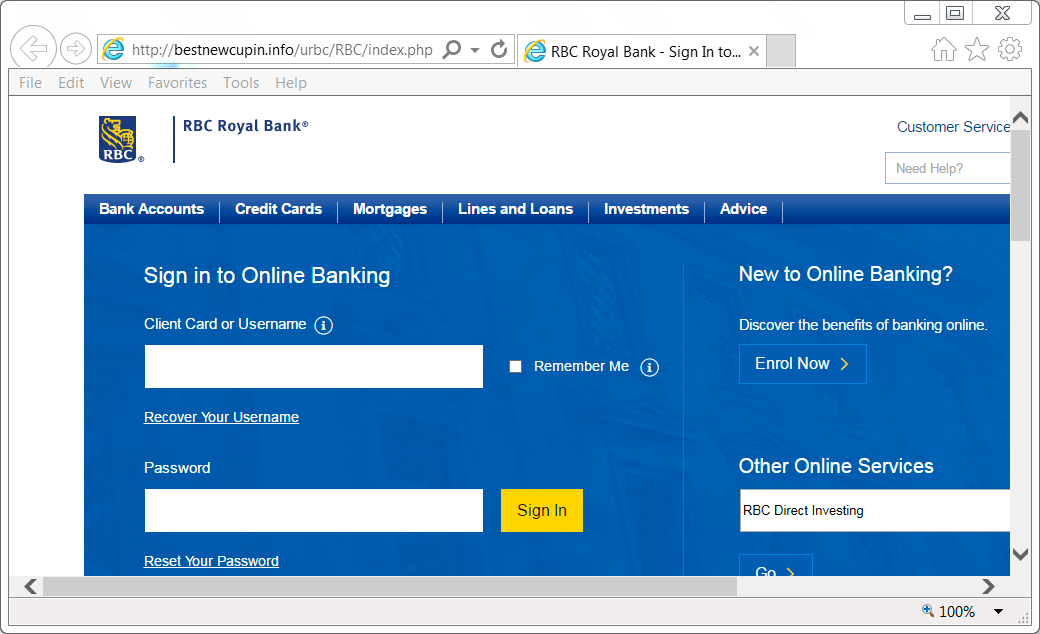The image size is (1040, 634).
Task: Open Investments navigation item
Action: click(646, 209)
